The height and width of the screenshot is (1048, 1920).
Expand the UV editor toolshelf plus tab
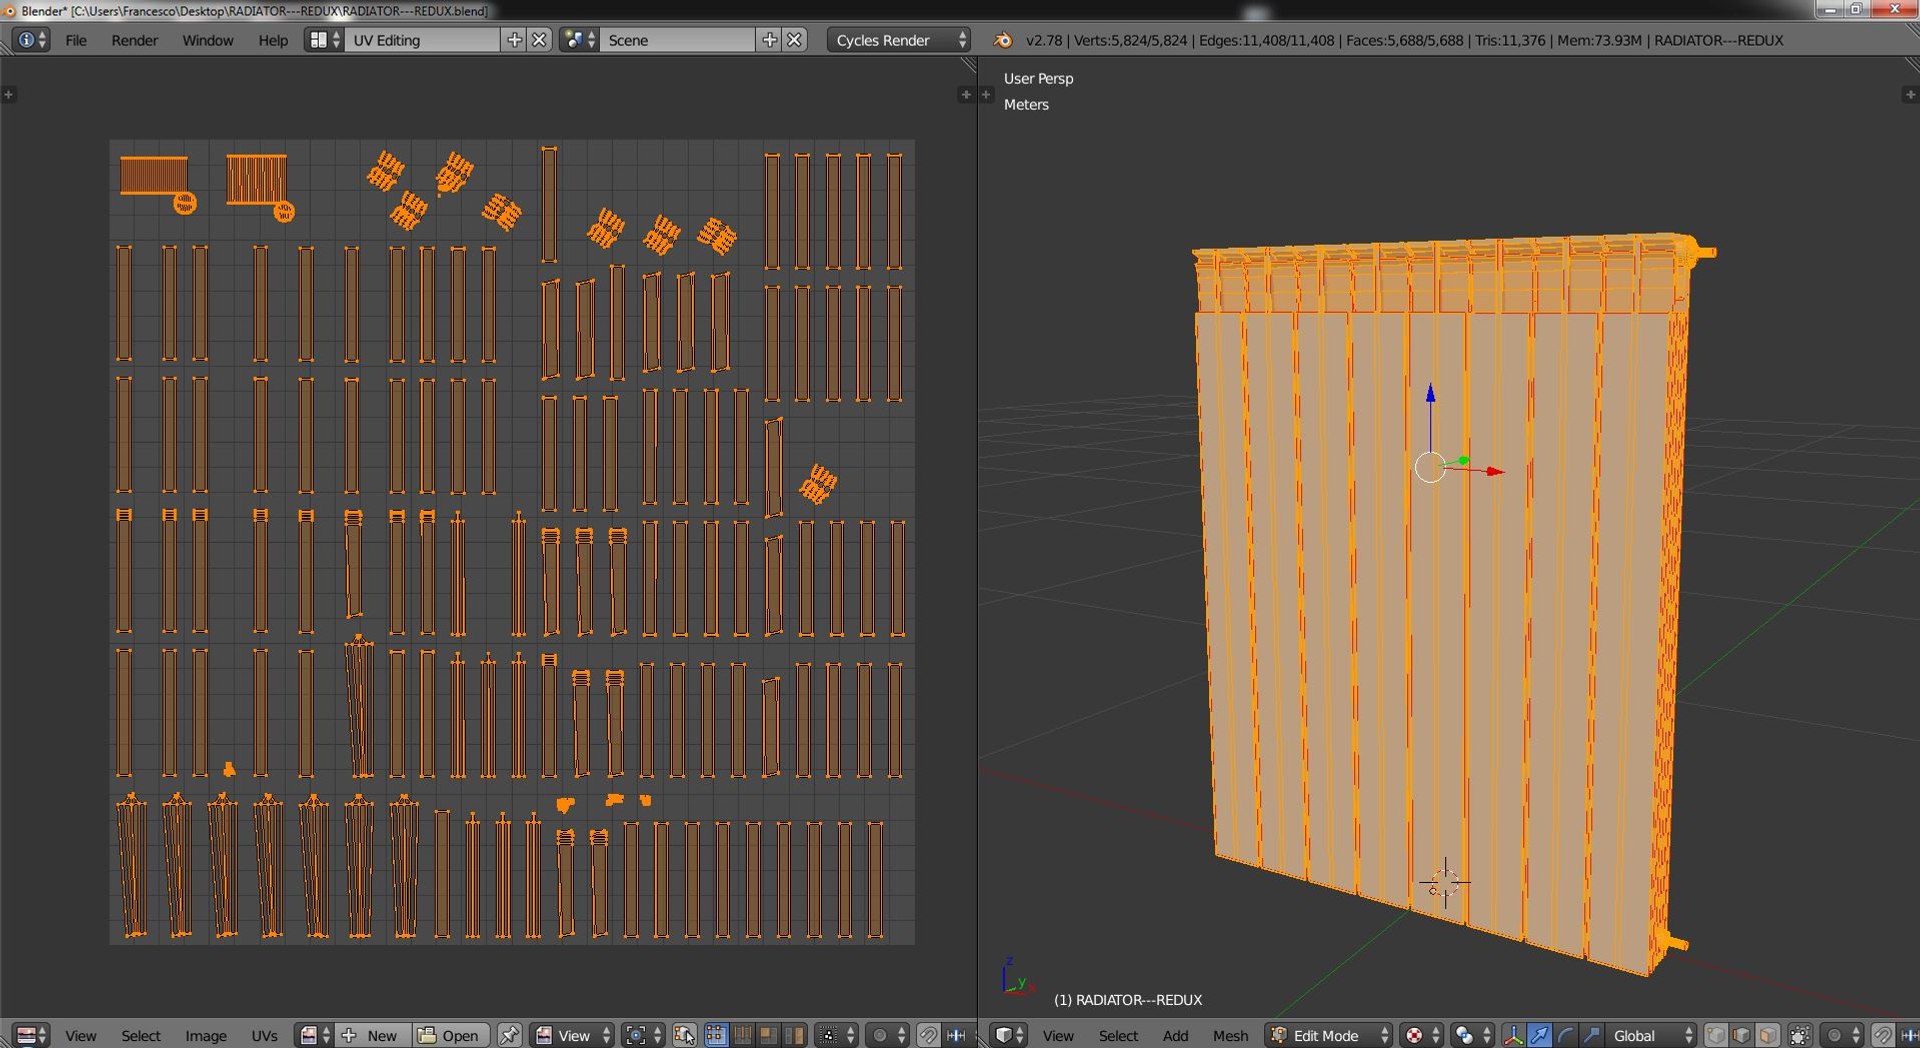click(x=8, y=95)
